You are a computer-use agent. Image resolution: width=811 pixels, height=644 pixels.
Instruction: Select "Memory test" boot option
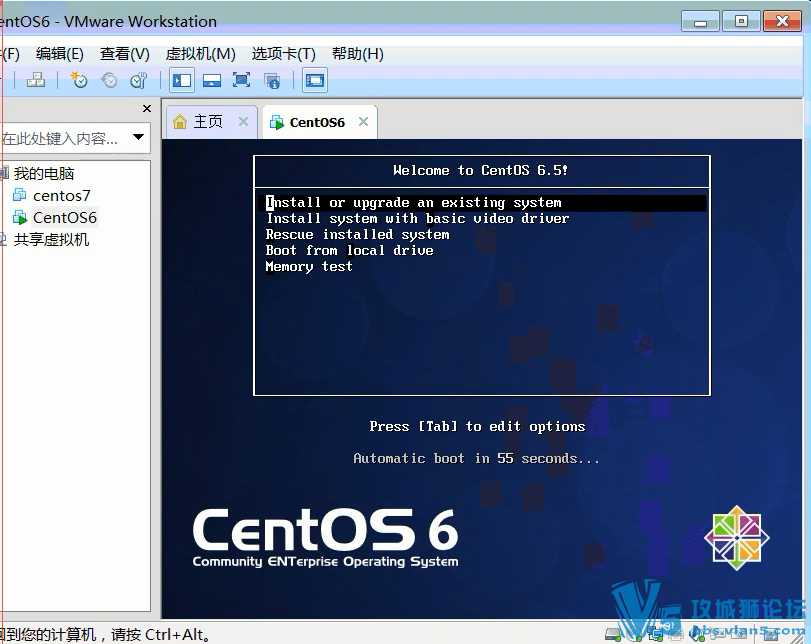[x=309, y=267]
